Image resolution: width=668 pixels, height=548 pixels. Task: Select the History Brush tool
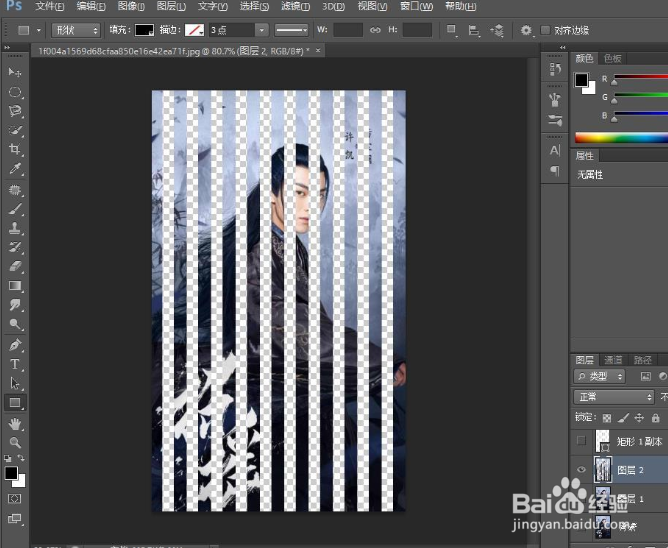[14, 247]
